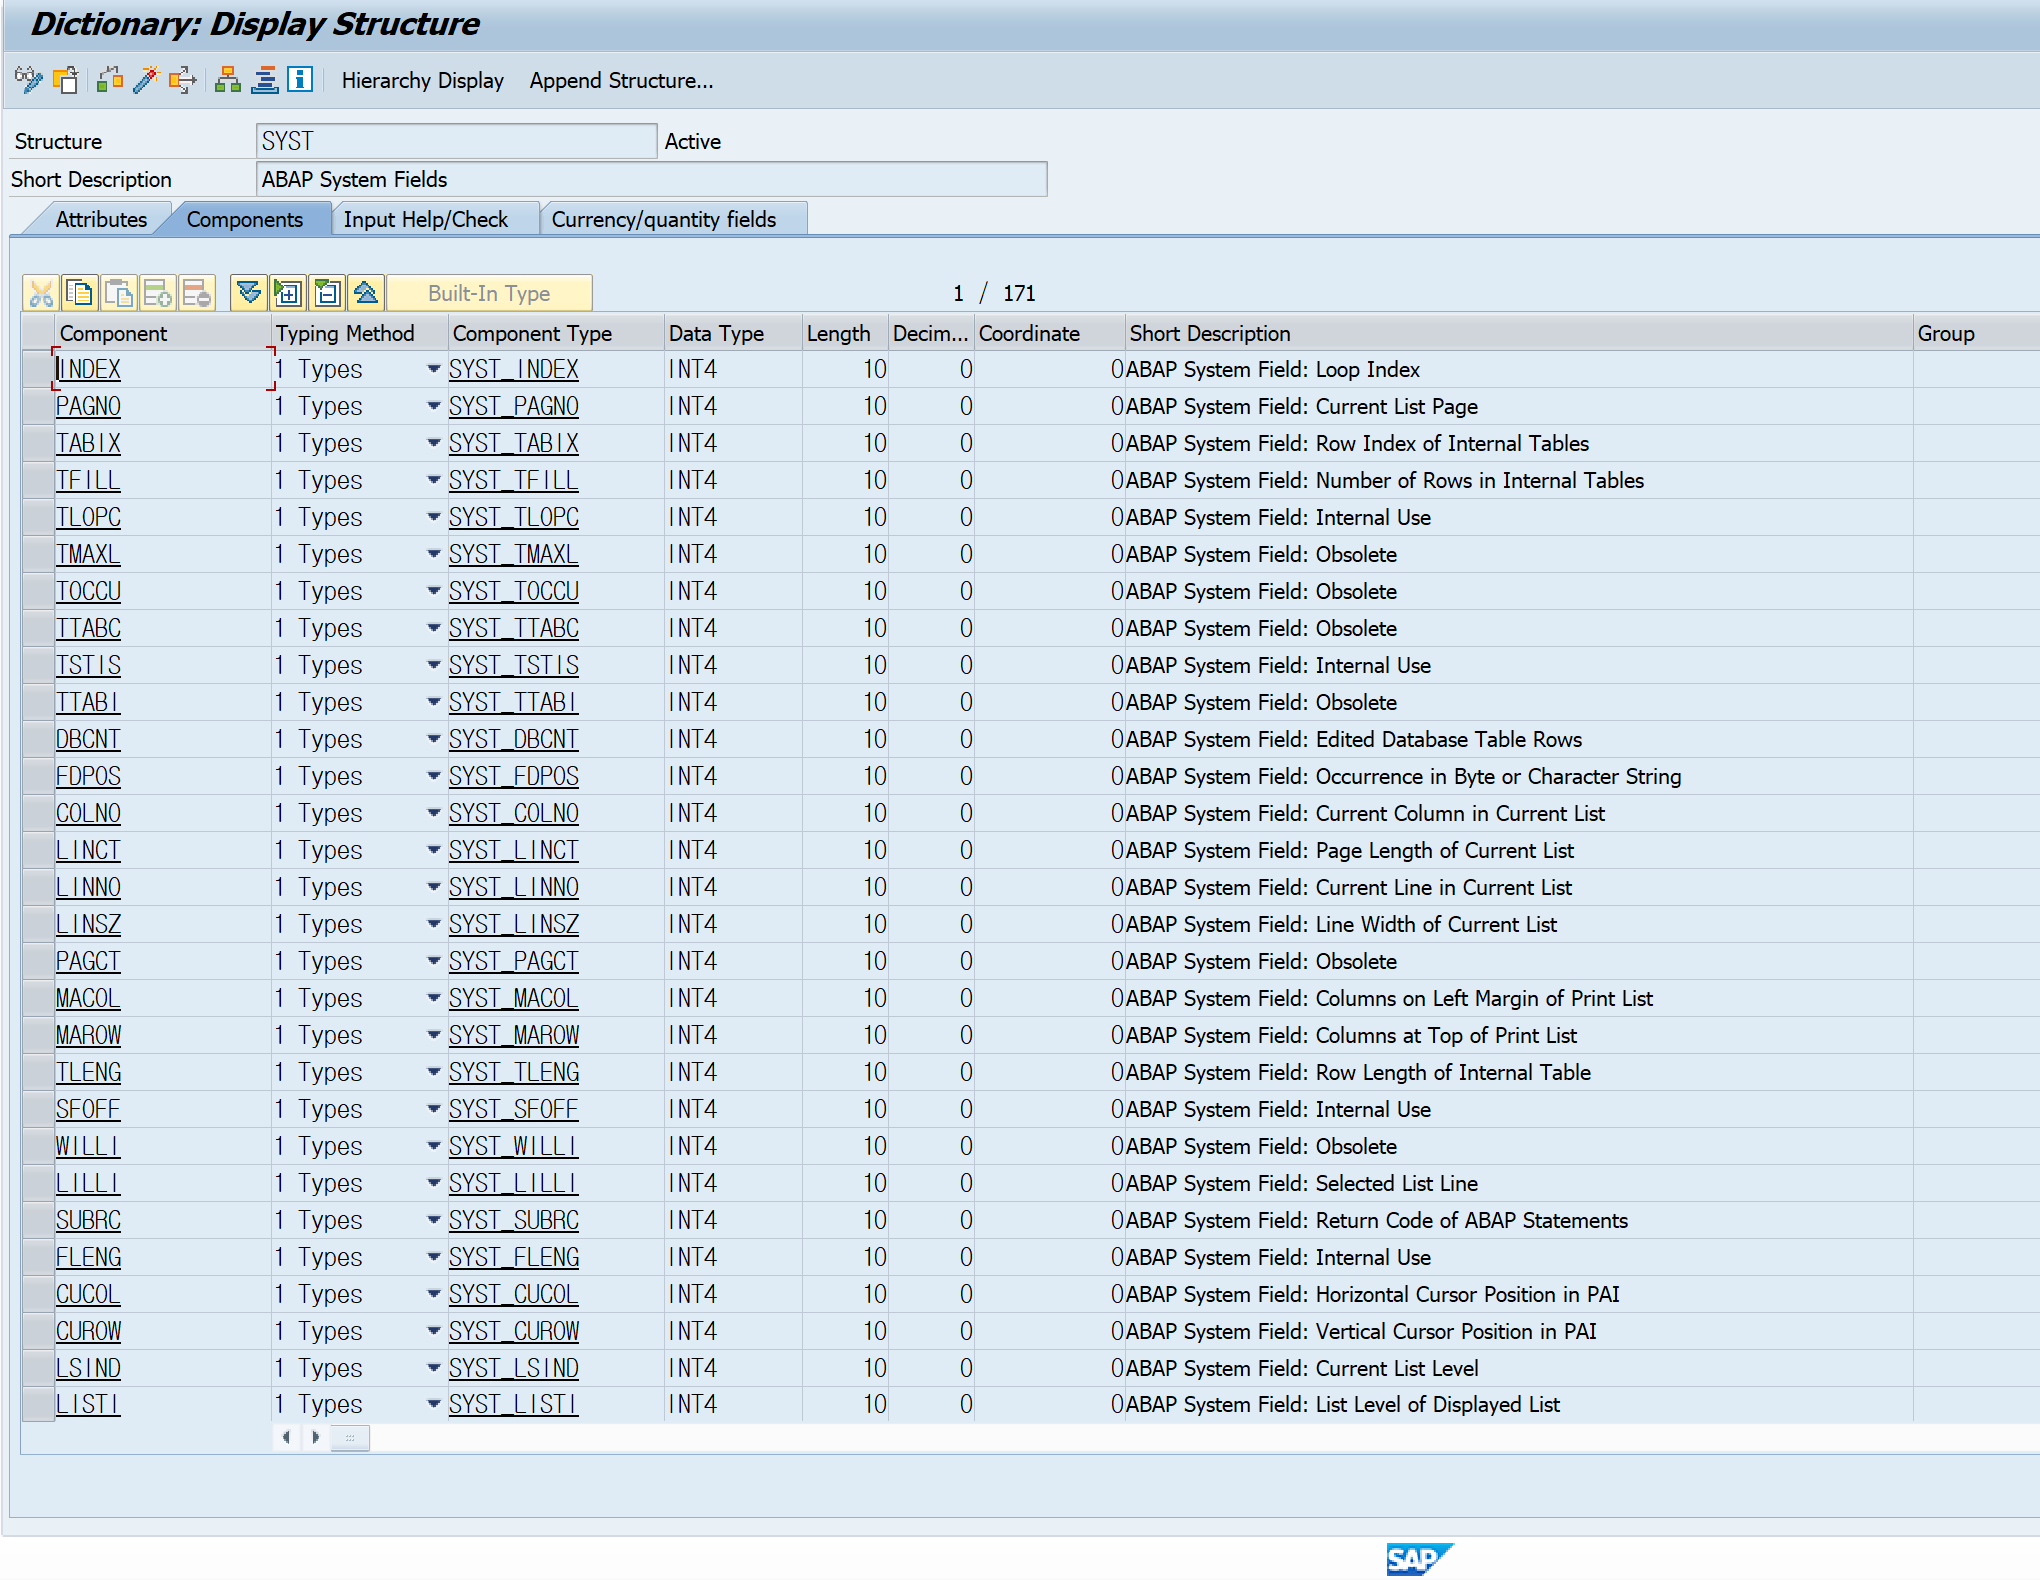Open the Input Help/Check tab

click(426, 219)
